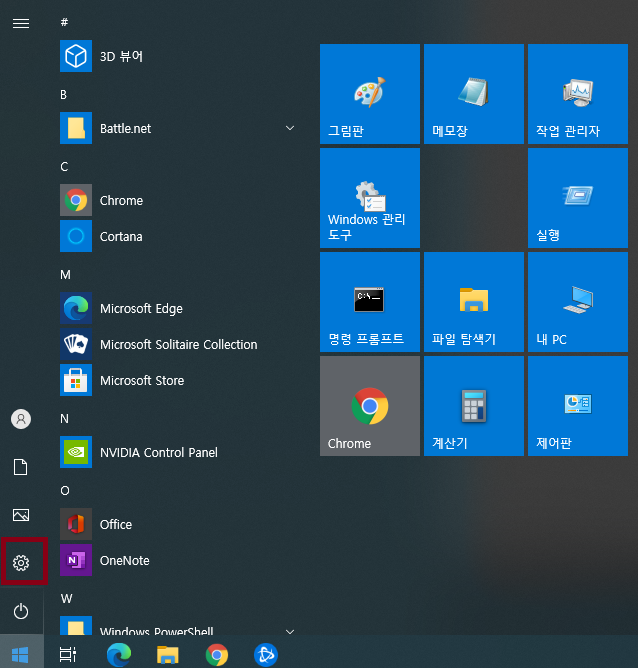This screenshot has height=668, width=638.
Task: Open OneNote
Action: pos(179,560)
